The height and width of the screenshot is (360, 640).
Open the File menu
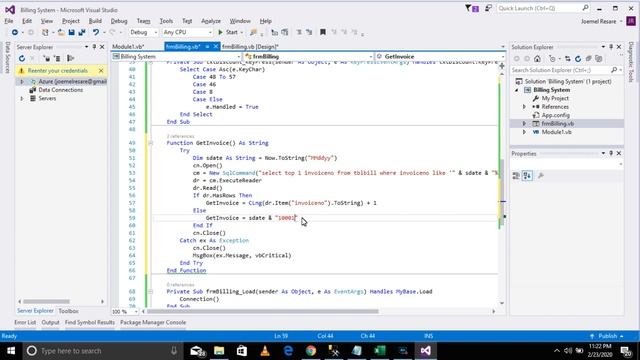point(9,21)
